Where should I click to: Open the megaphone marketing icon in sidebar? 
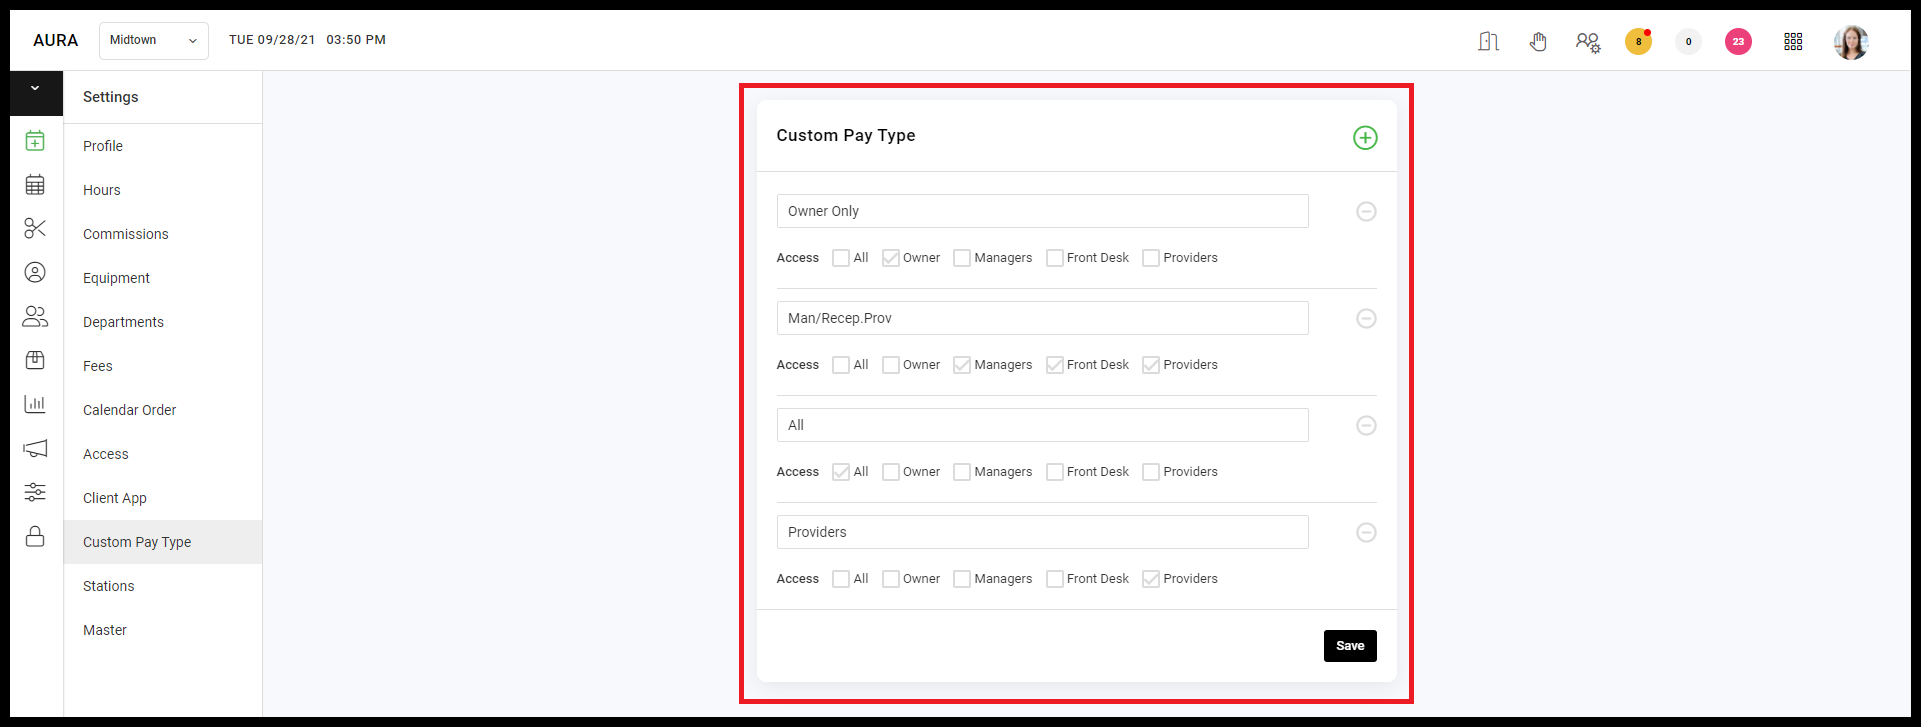pyautogui.click(x=35, y=448)
